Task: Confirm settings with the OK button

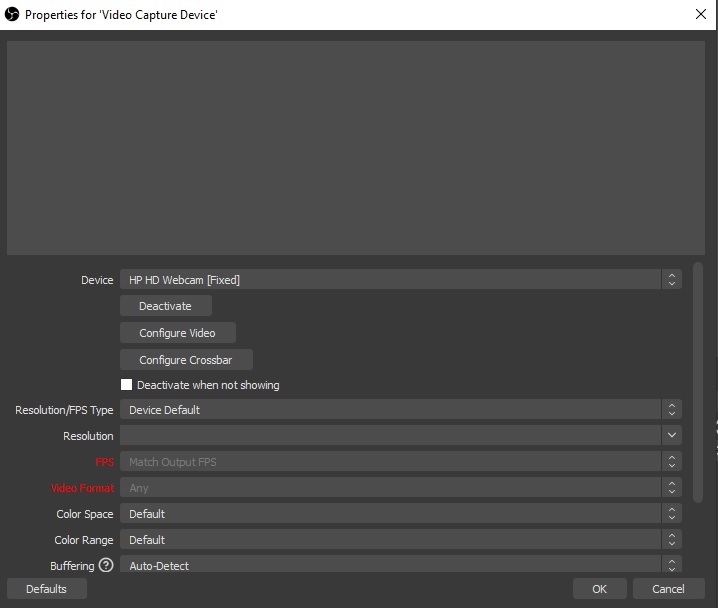Action: coord(599,589)
